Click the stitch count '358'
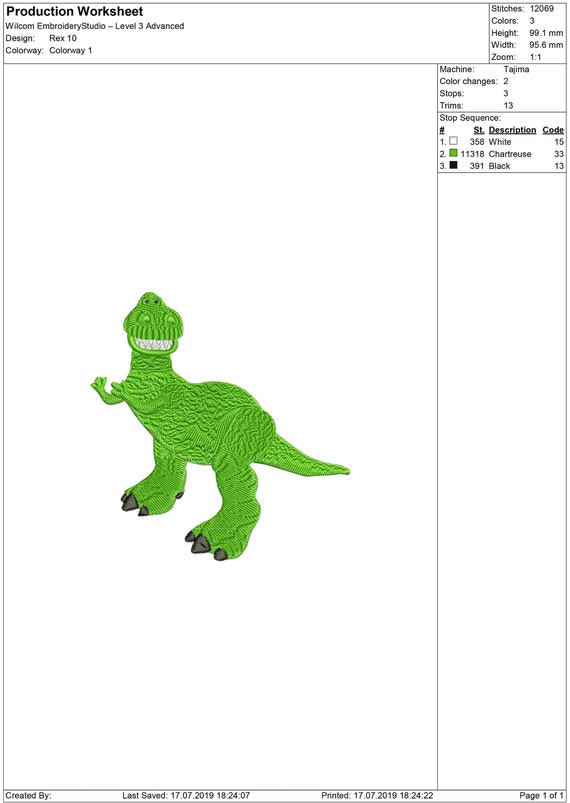Image resolution: width=570 pixels, height=803 pixels. (x=477, y=142)
